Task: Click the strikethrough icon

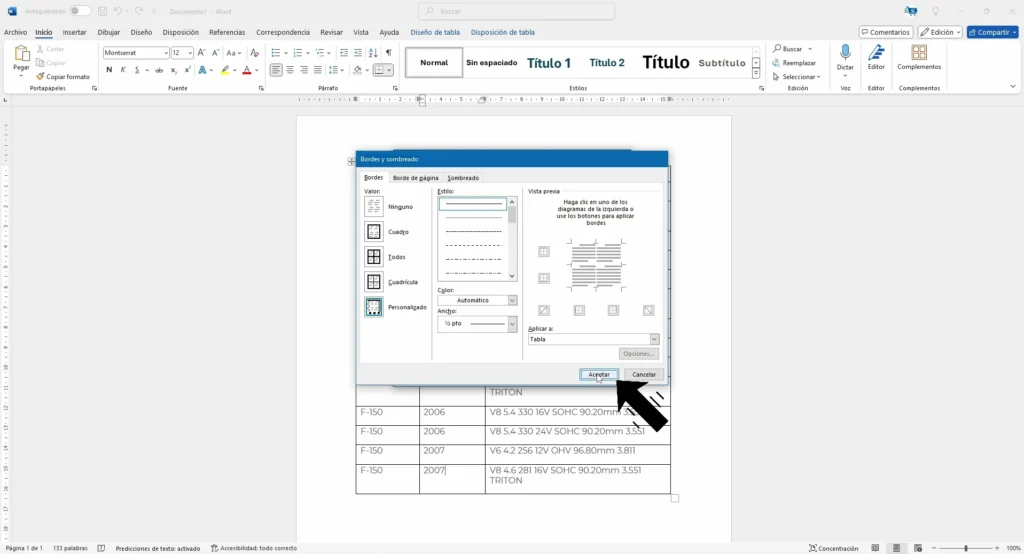Action: point(159,70)
